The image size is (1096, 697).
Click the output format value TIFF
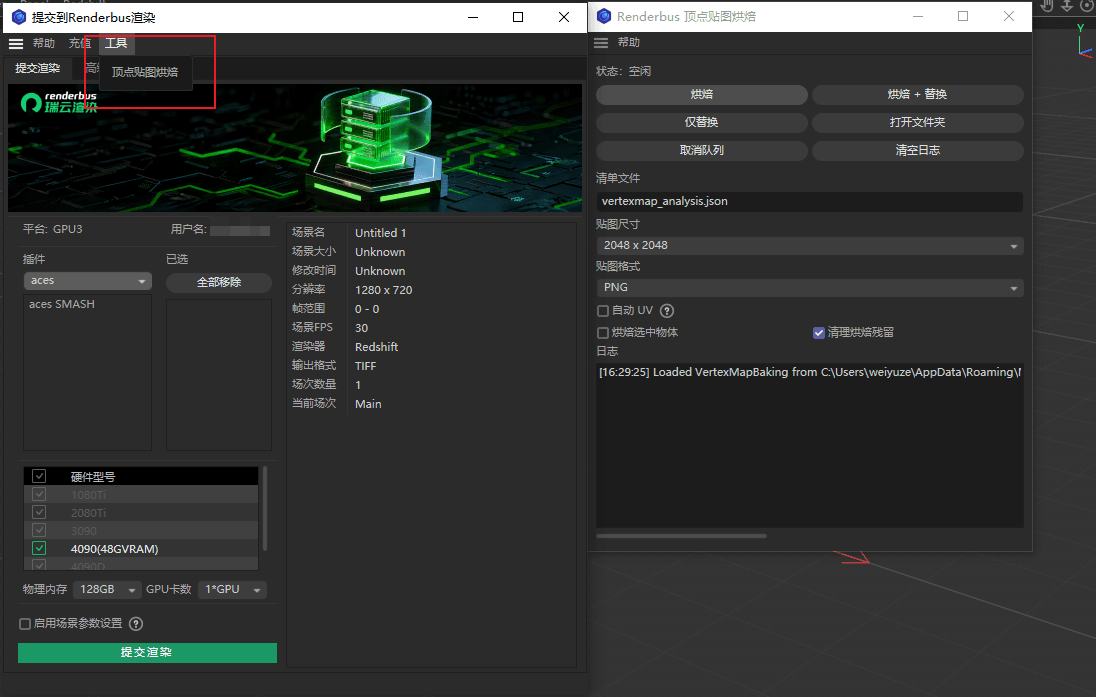click(366, 366)
